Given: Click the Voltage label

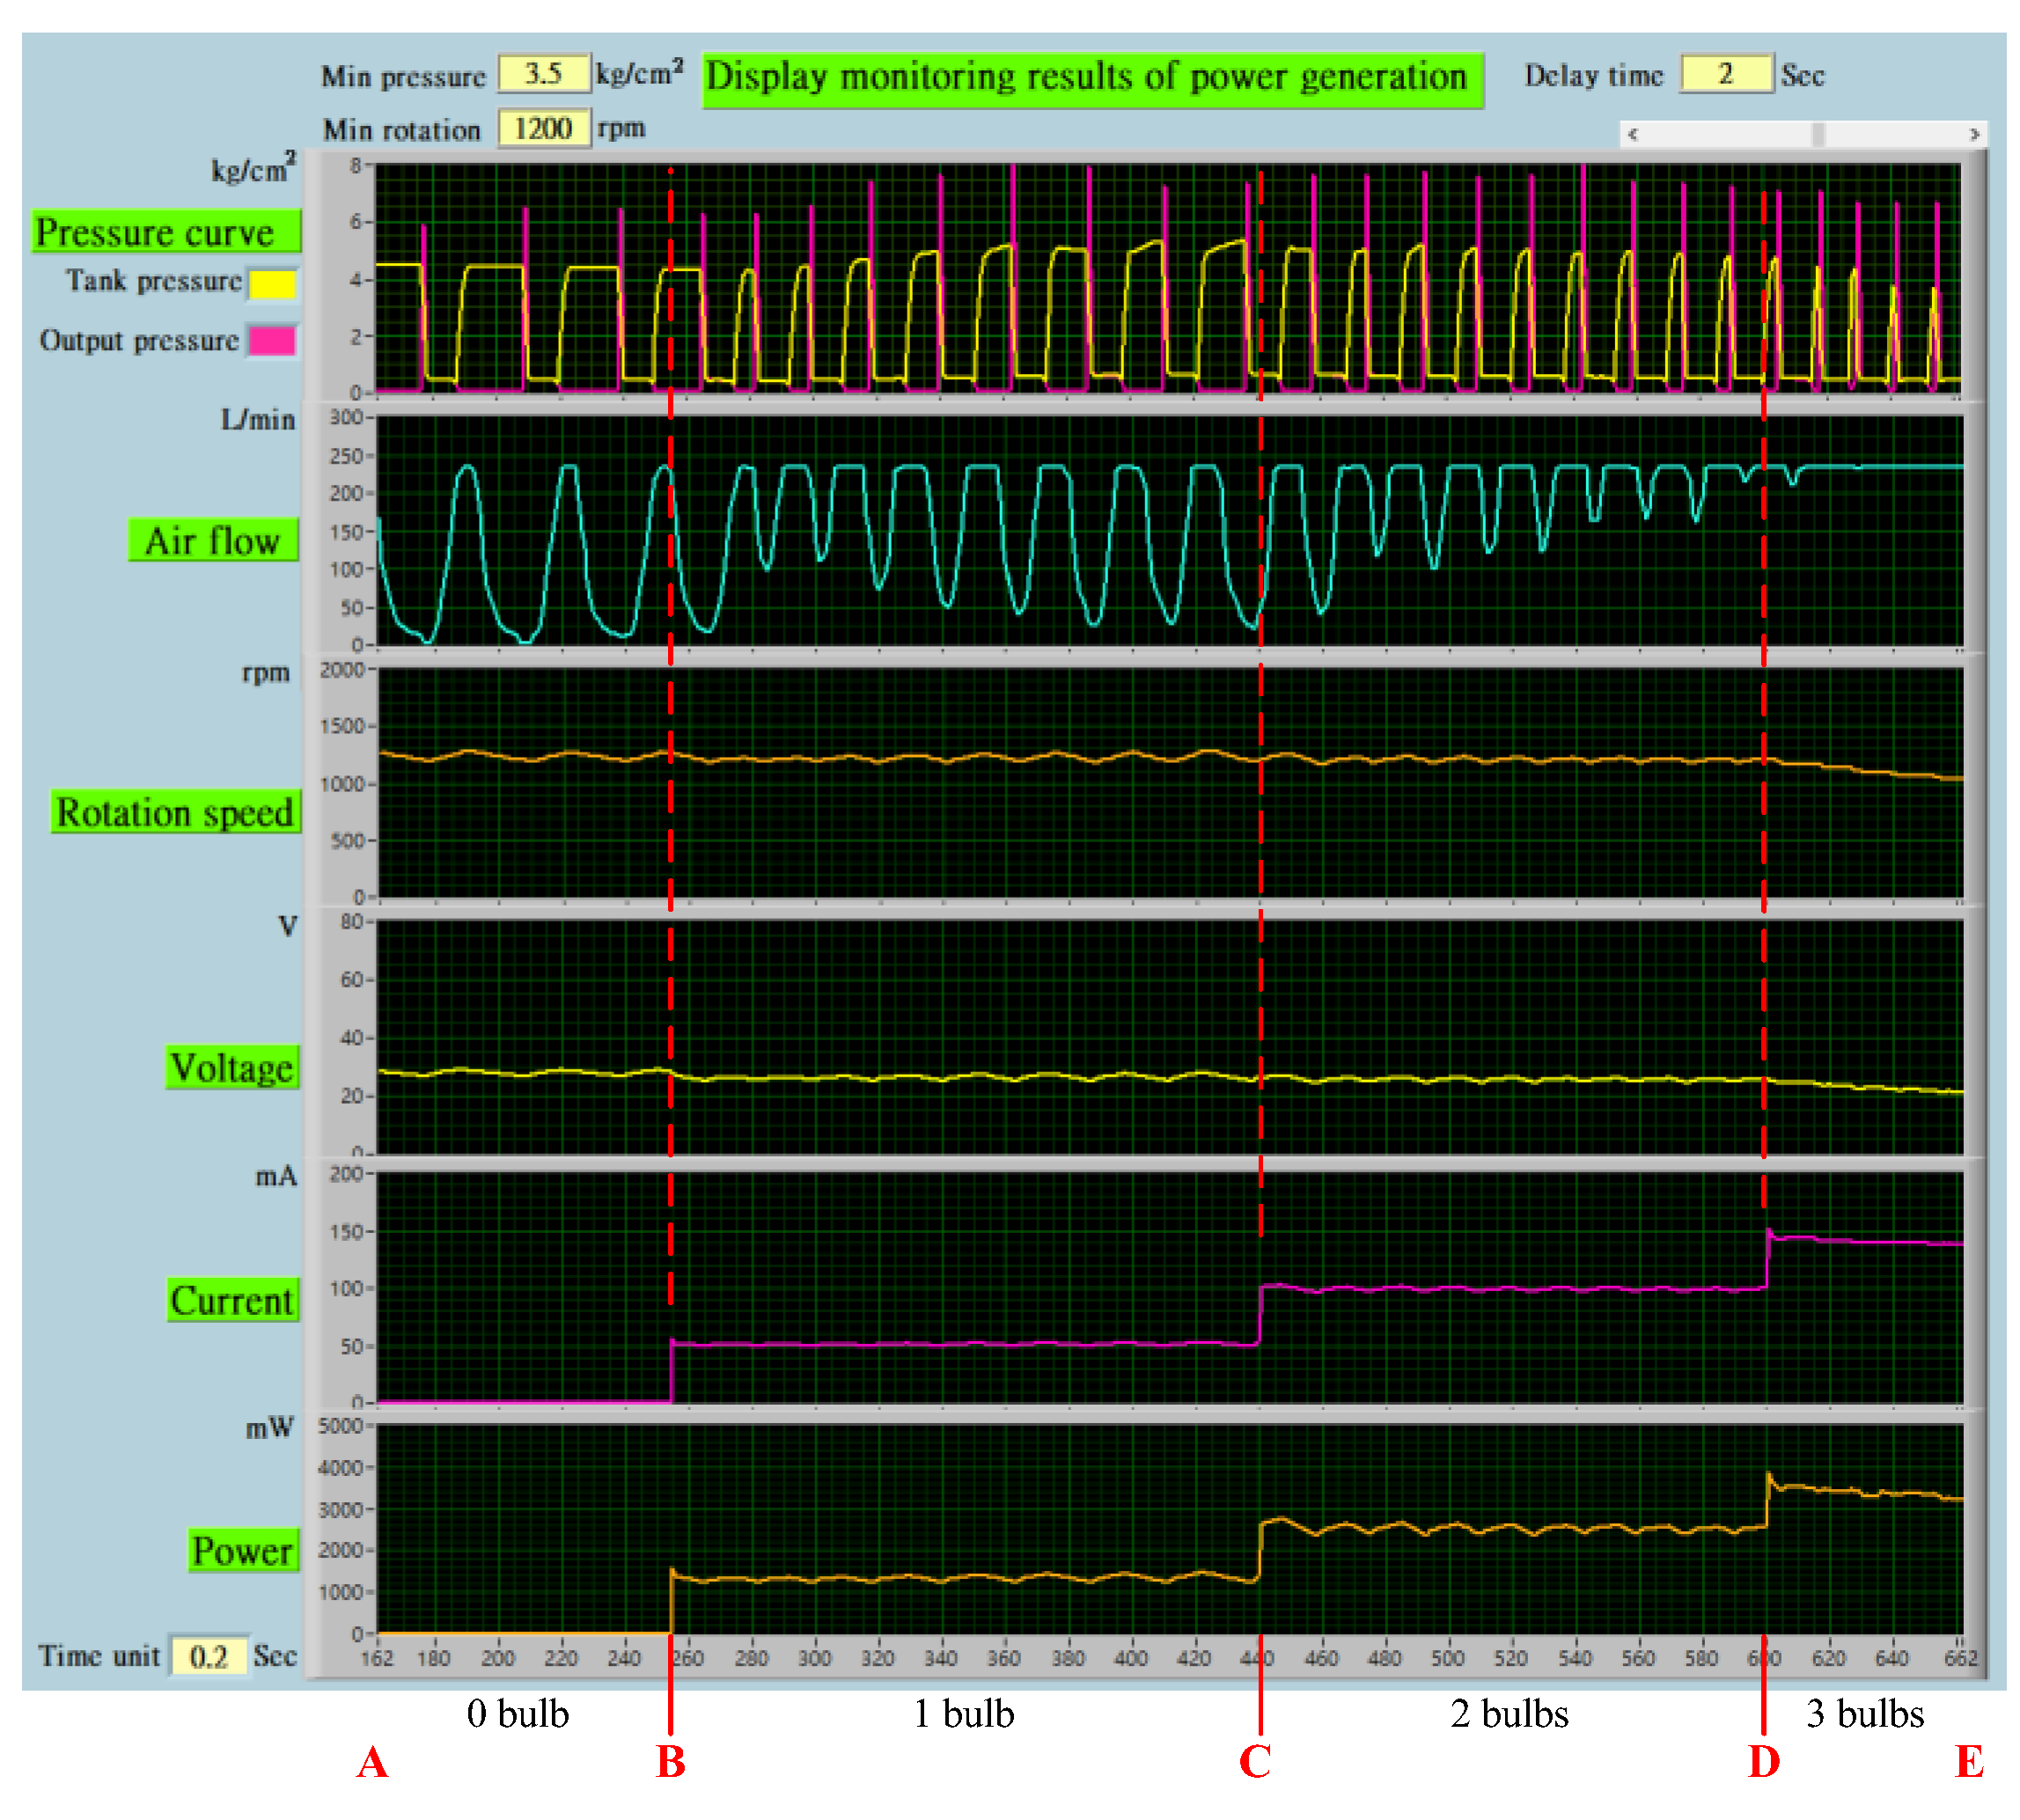Looking at the screenshot, I should (x=232, y=1067).
